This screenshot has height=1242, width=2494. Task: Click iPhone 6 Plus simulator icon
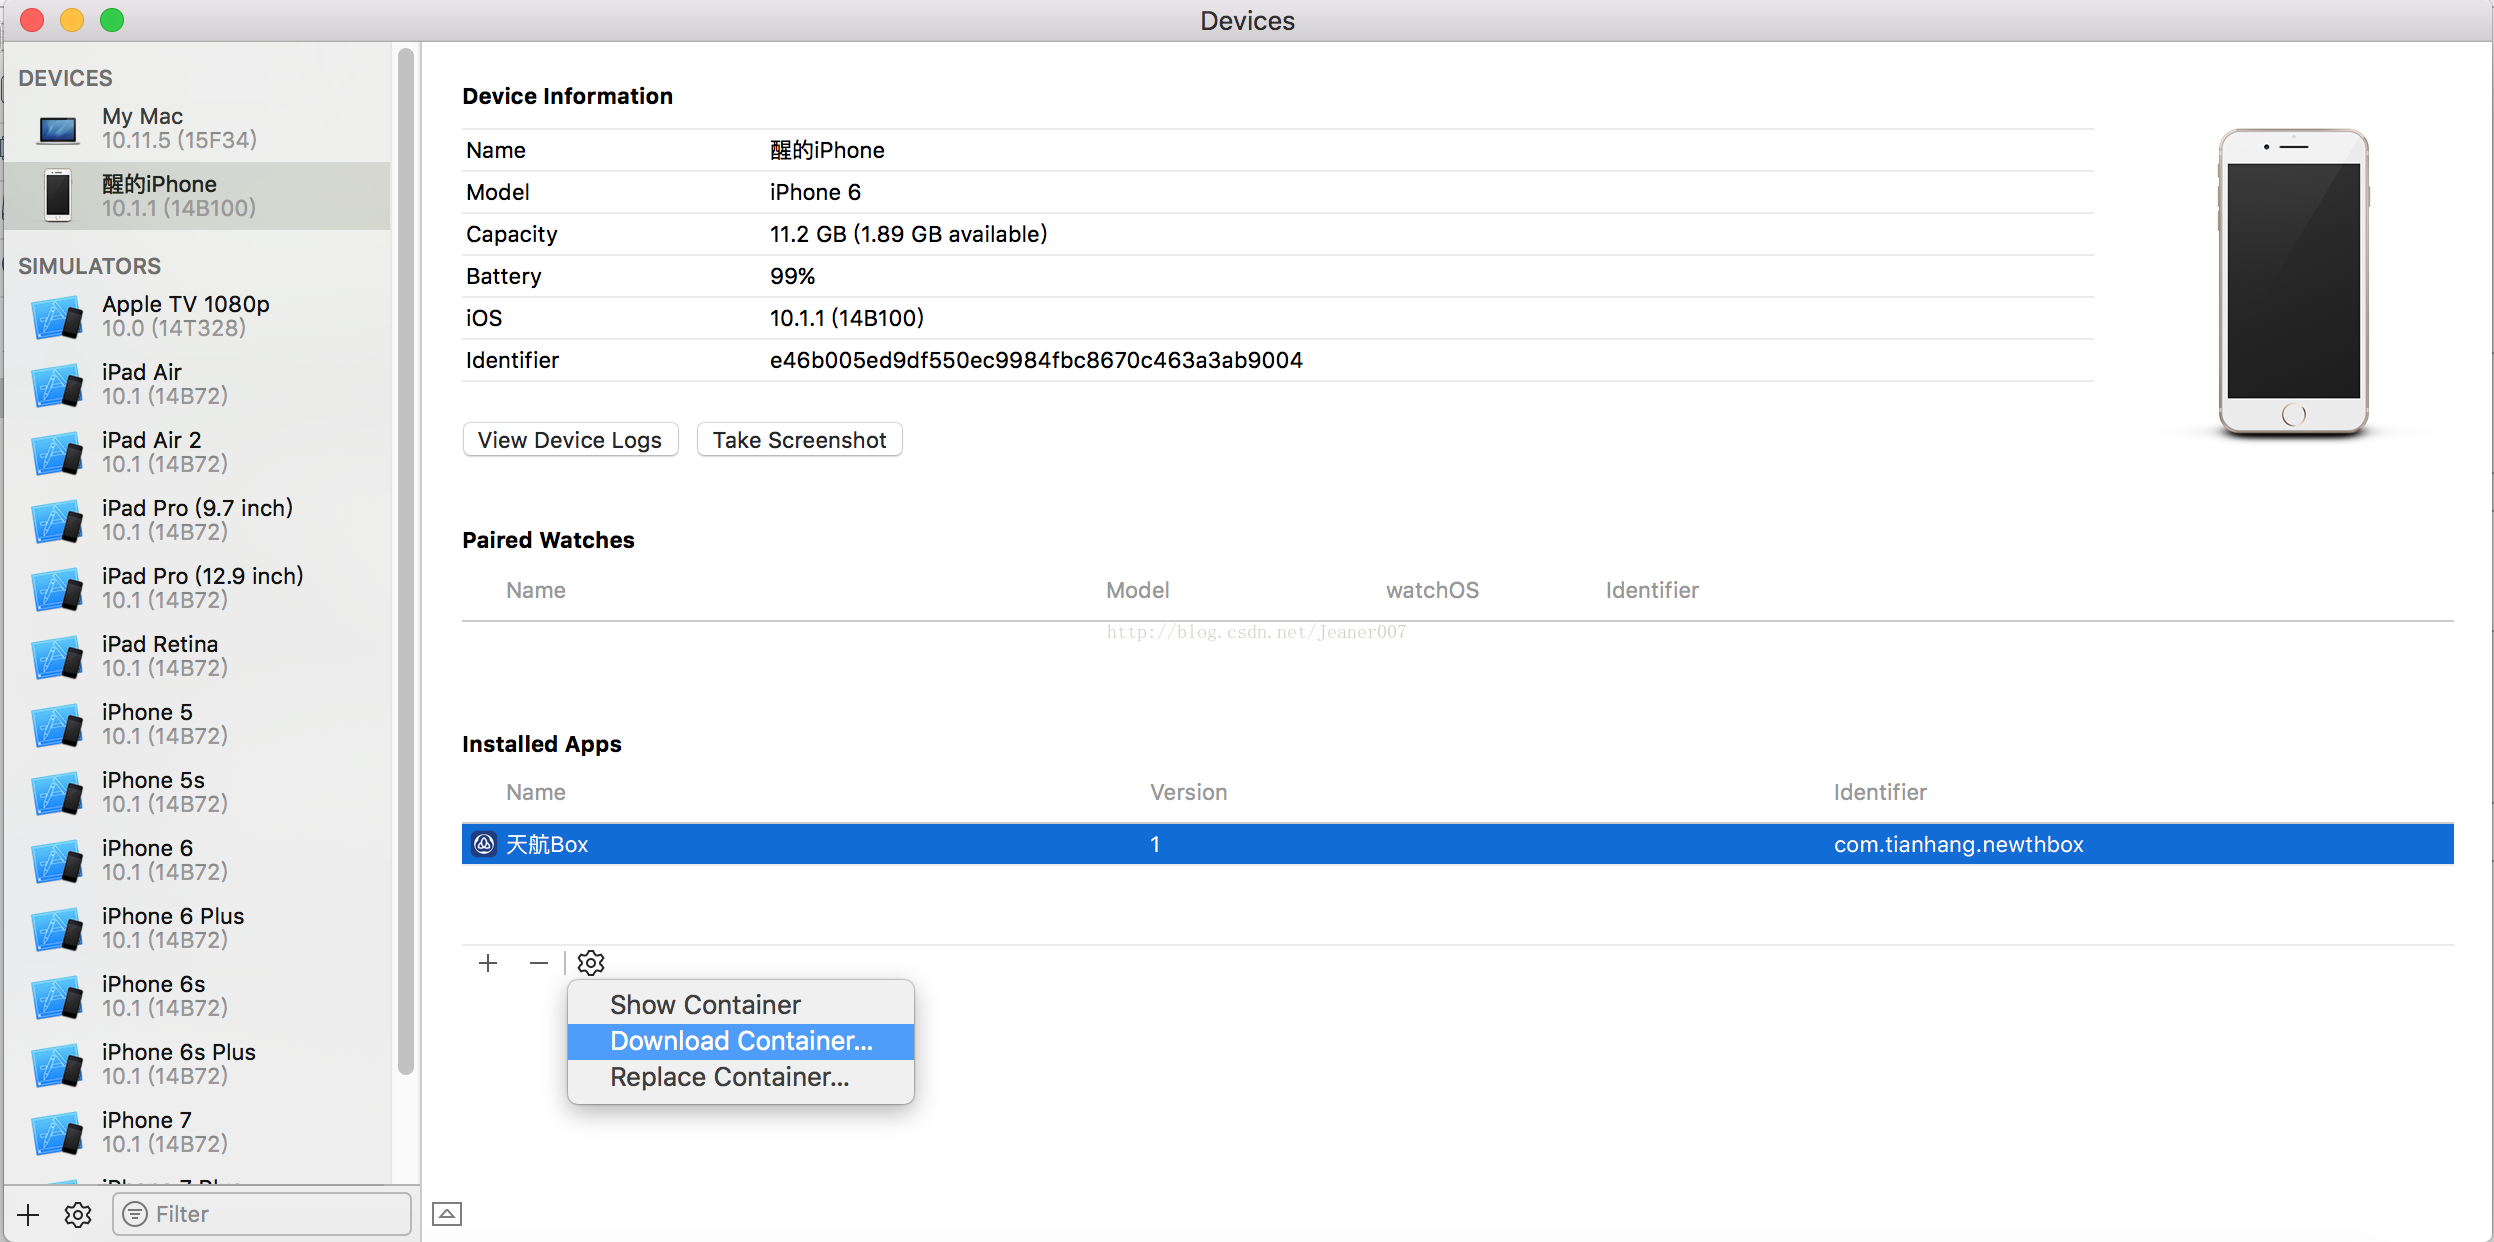click(x=57, y=929)
